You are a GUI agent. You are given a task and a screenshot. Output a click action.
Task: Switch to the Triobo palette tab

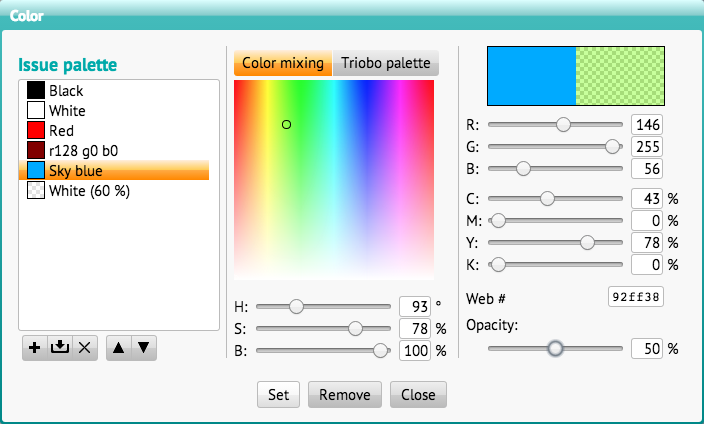386,63
